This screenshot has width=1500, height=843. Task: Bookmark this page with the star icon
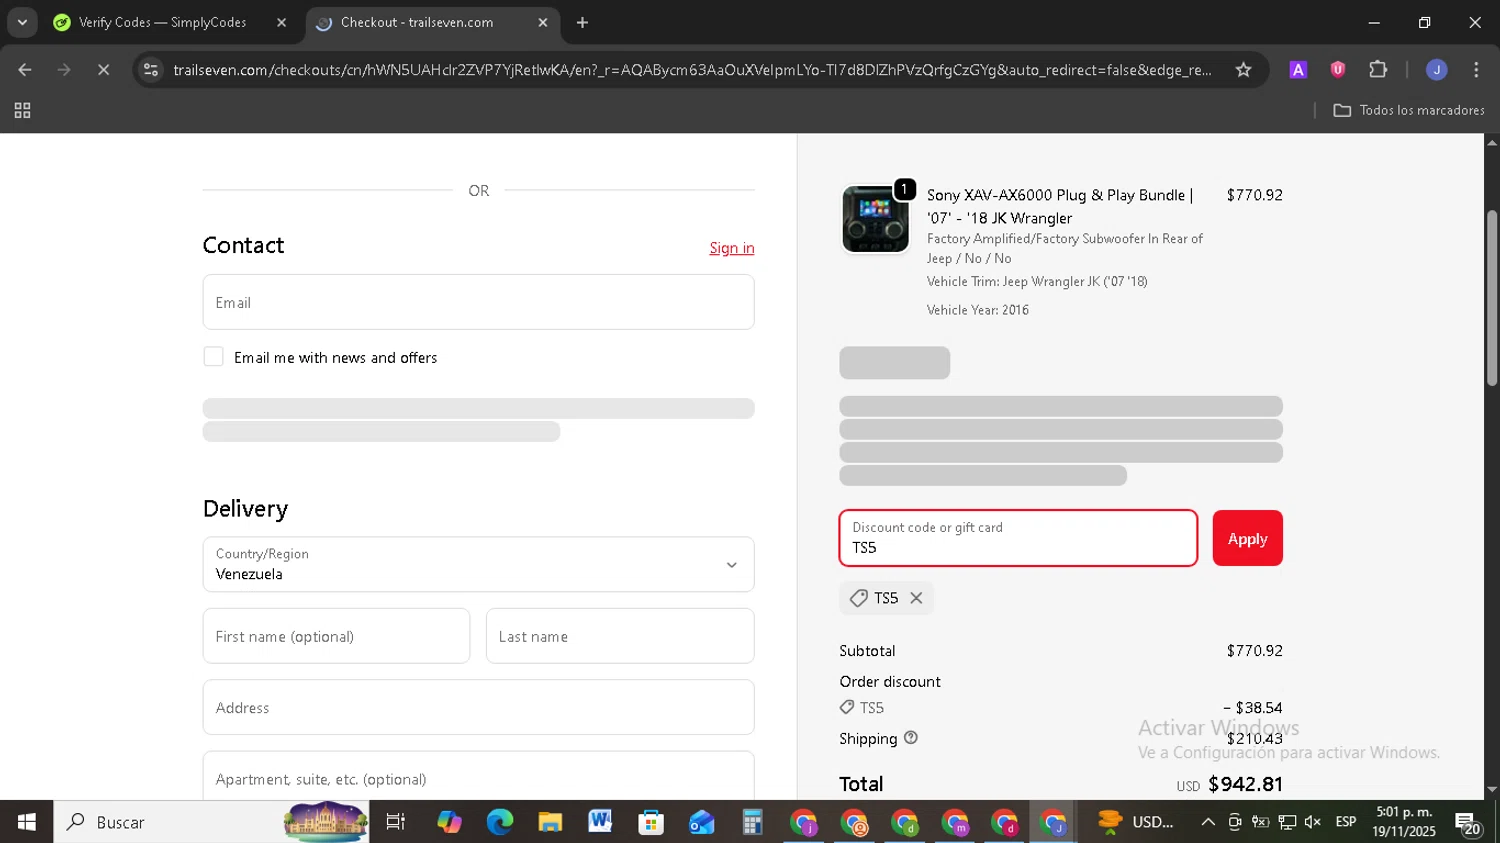(1243, 69)
